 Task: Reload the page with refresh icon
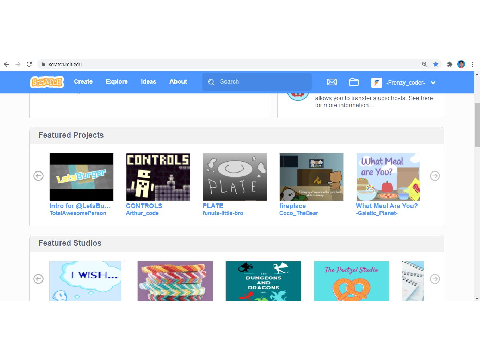point(29,64)
